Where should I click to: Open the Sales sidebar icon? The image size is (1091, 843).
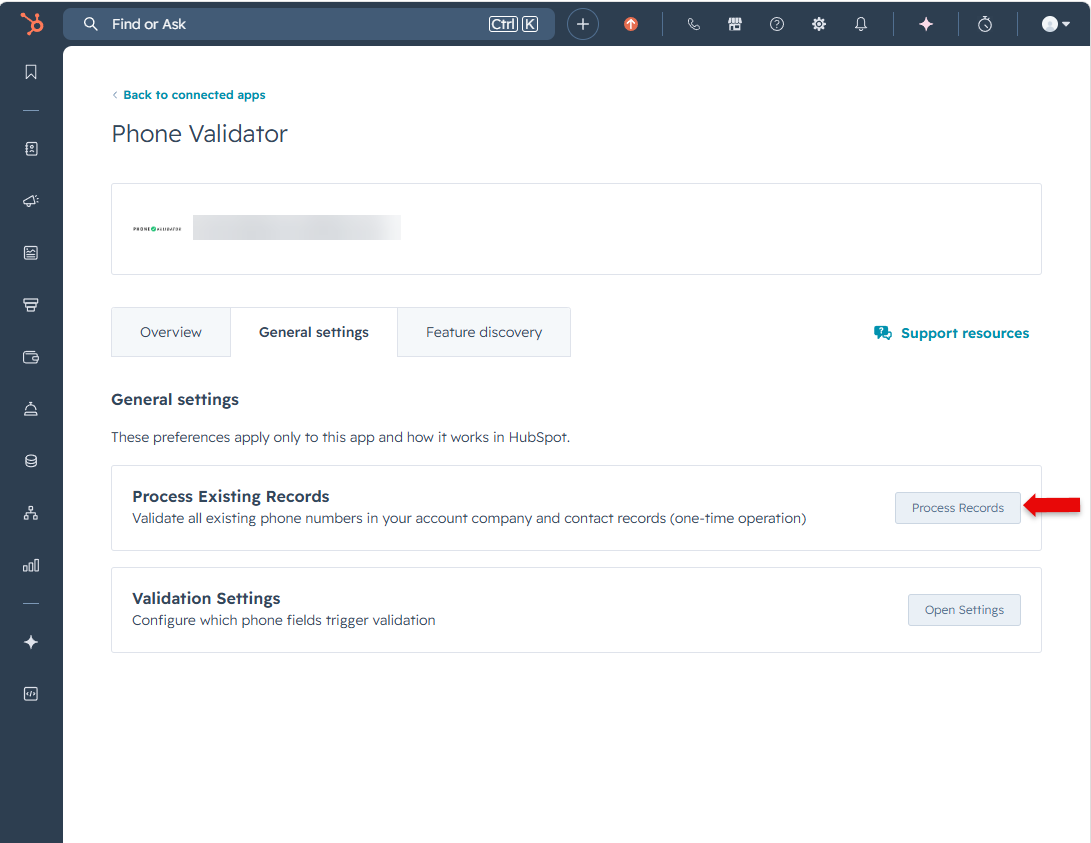point(31,305)
